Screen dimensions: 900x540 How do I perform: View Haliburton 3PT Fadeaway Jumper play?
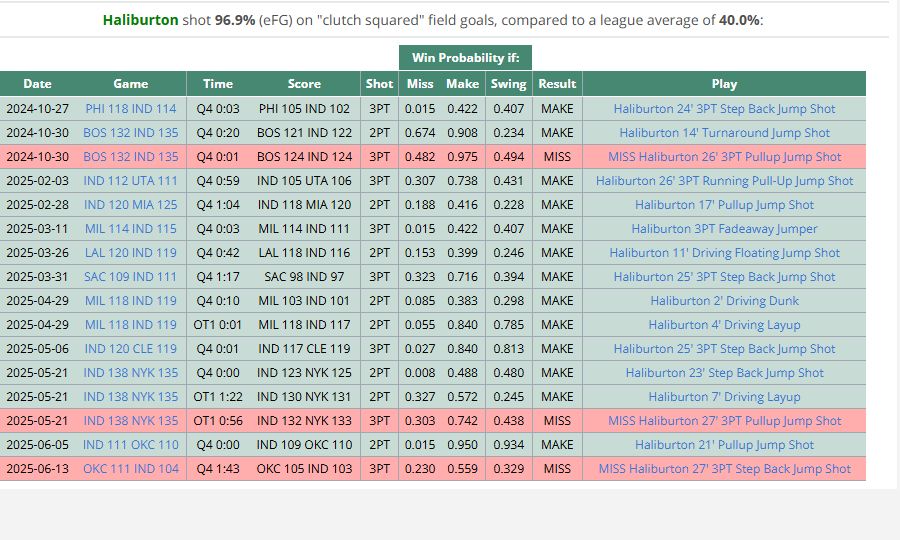tap(724, 229)
